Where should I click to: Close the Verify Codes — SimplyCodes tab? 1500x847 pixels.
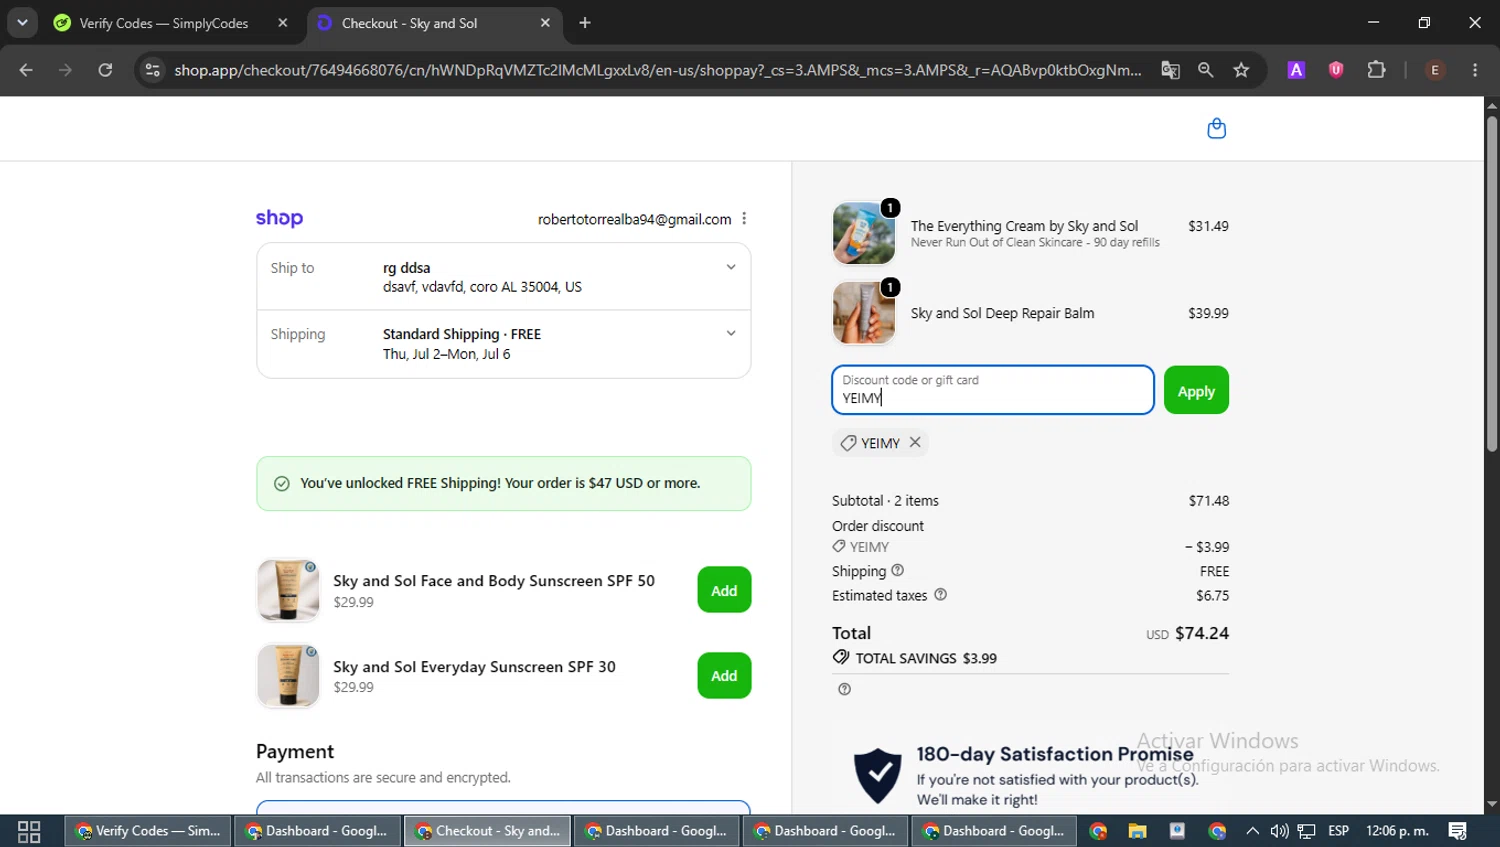(x=283, y=23)
